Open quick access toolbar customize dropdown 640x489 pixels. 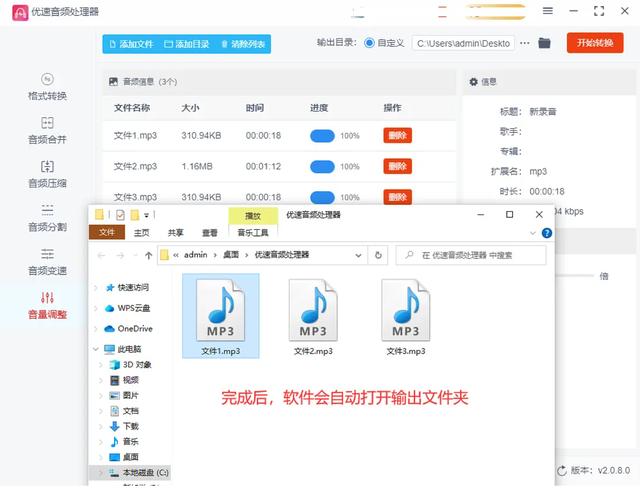pos(146,215)
